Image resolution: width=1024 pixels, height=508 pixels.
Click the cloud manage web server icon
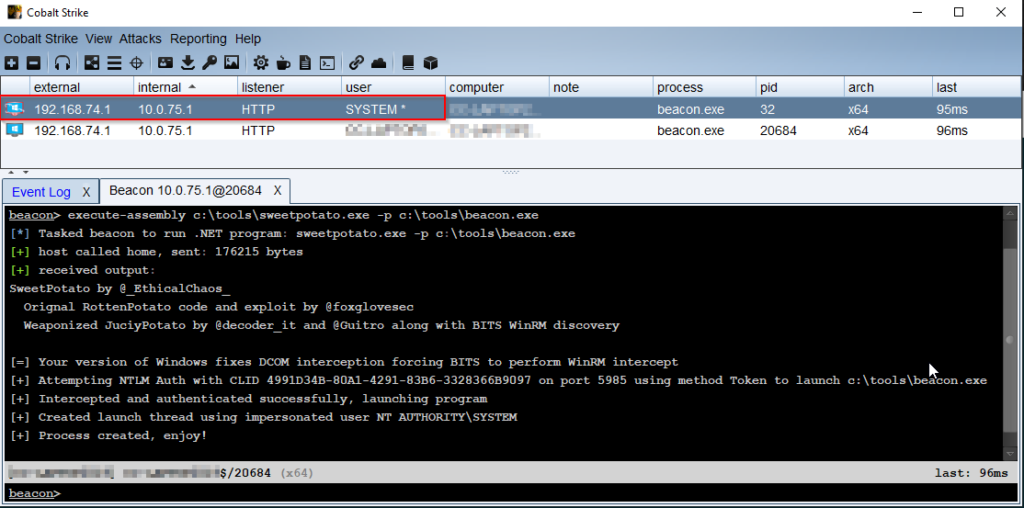point(379,63)
